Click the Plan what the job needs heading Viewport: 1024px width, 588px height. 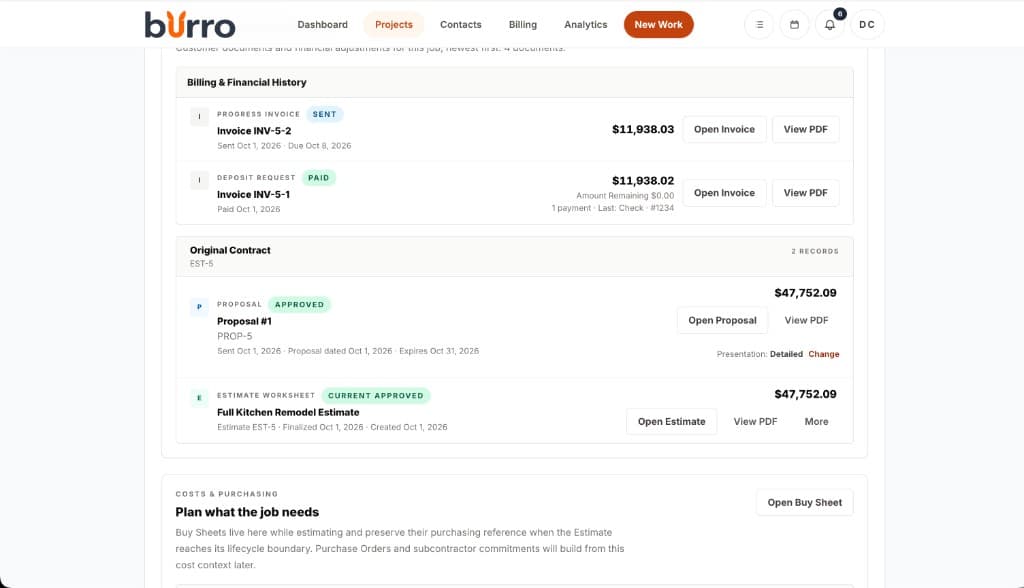247,512
